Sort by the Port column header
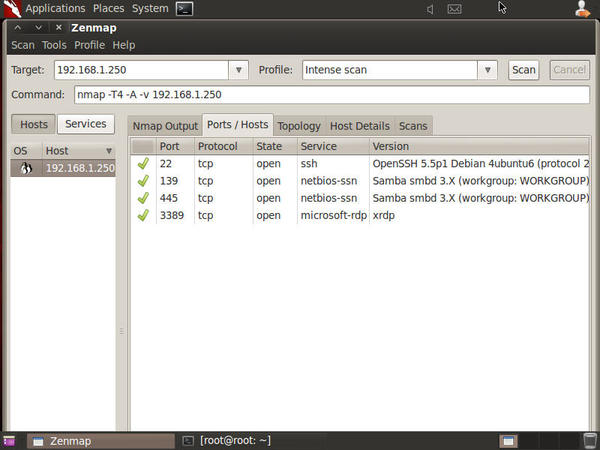The height and width of the screenshot is (450, 600). point(175,146)
